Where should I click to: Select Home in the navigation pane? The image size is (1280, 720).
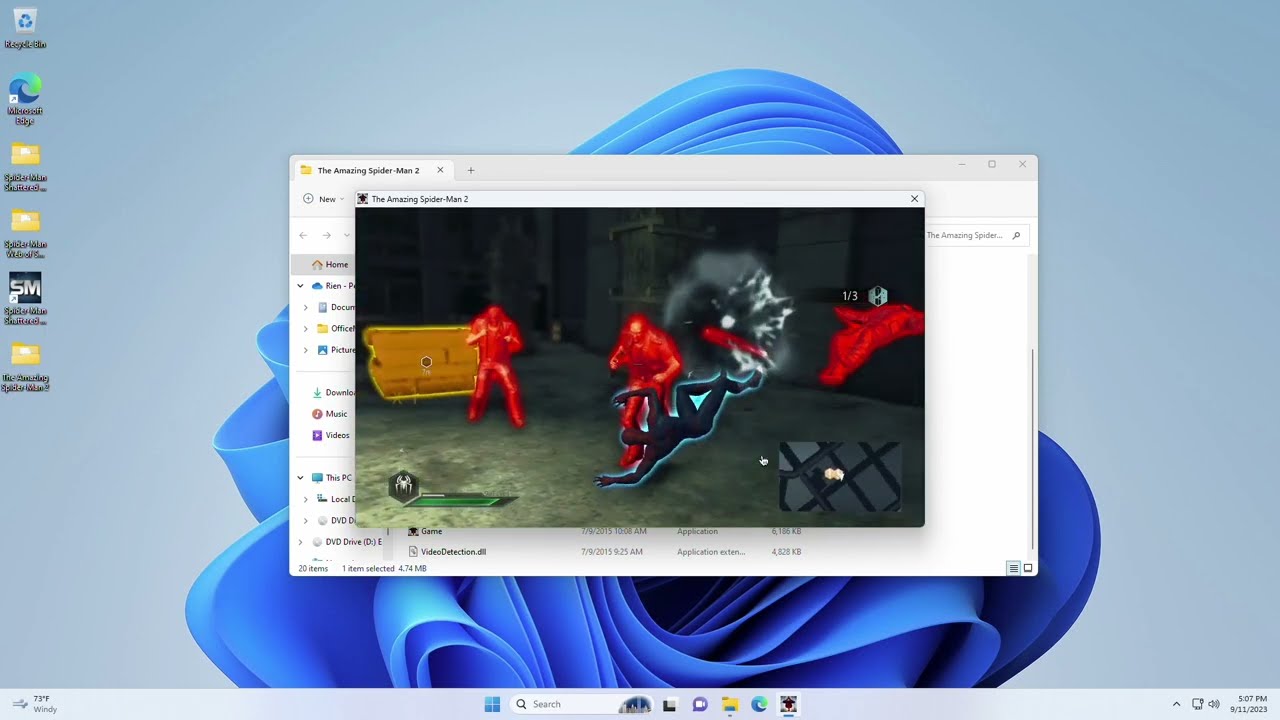[336, 265]
